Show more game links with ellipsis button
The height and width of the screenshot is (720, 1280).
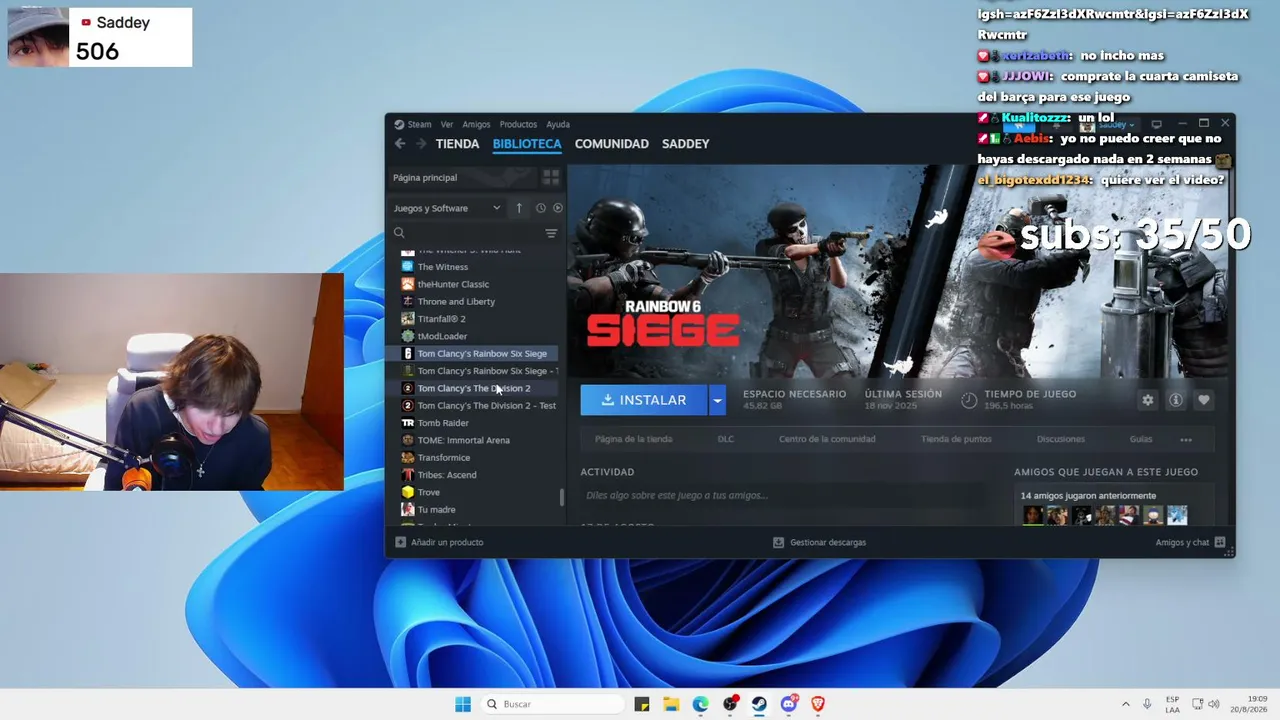(x=1186, y=439)
